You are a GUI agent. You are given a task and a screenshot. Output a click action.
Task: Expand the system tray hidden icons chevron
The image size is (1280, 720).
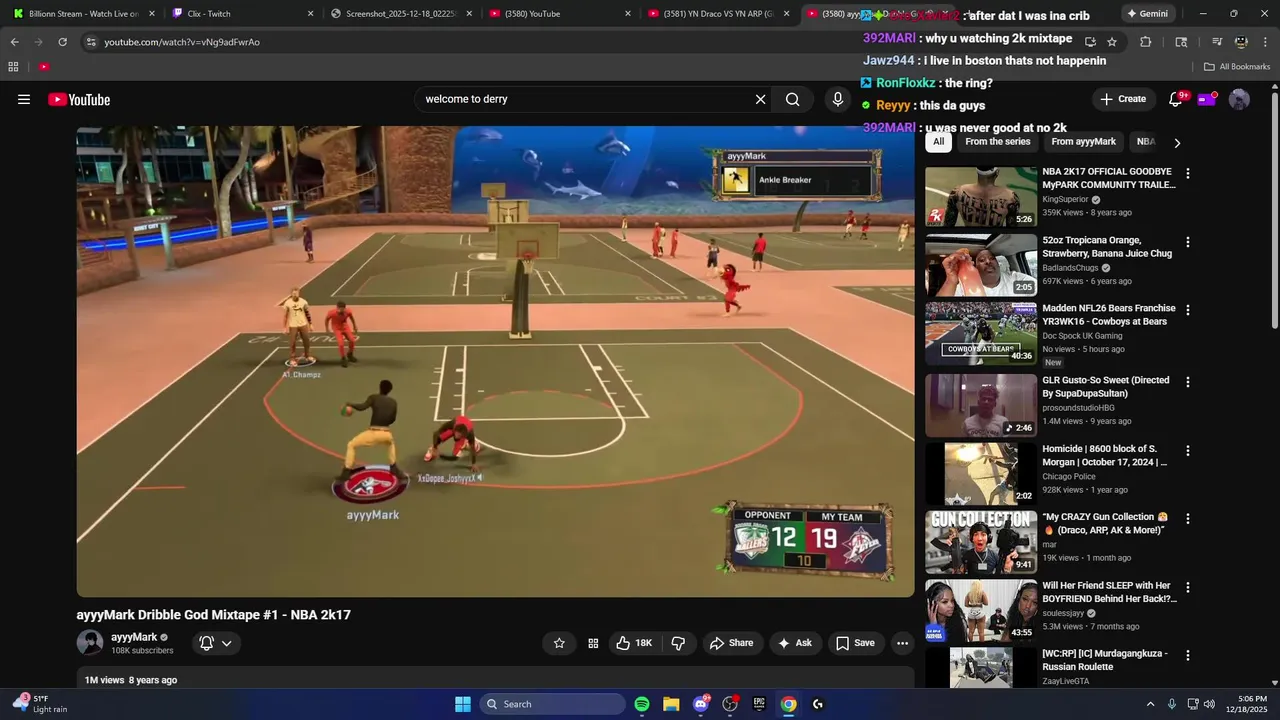coord(1150,704)
